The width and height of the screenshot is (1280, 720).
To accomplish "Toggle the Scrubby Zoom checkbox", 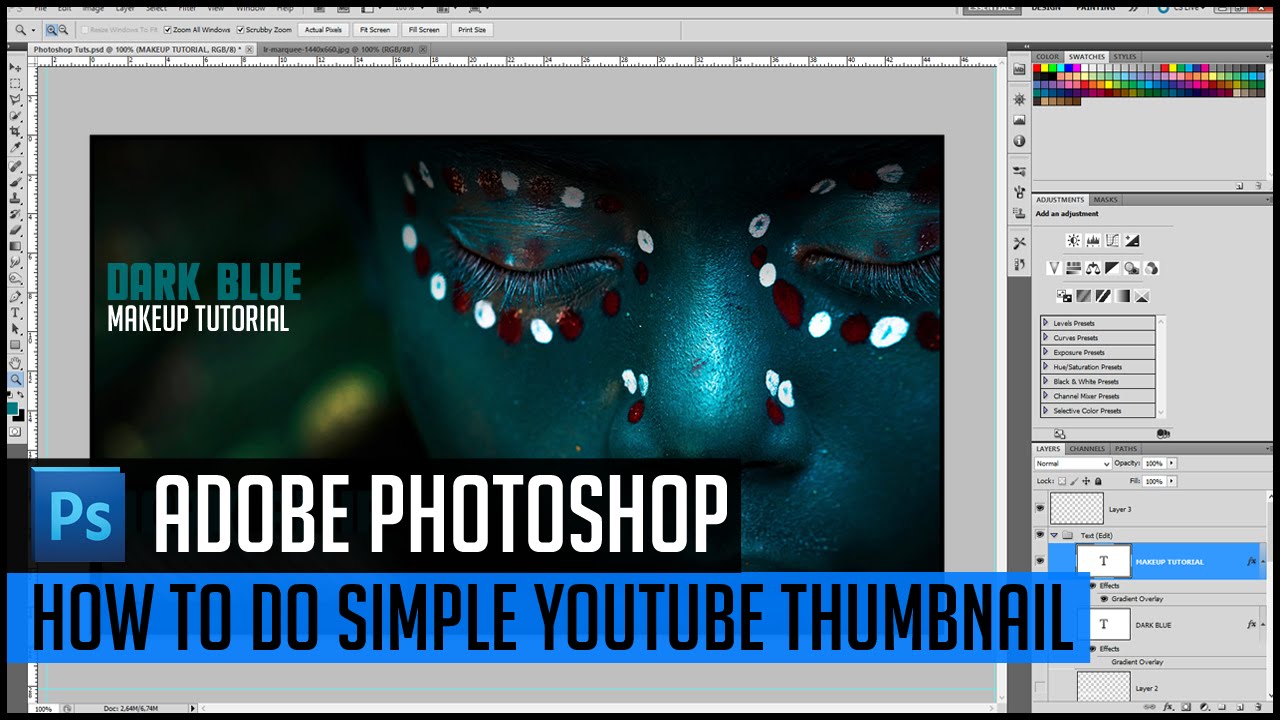I will [x=240, y=30].
